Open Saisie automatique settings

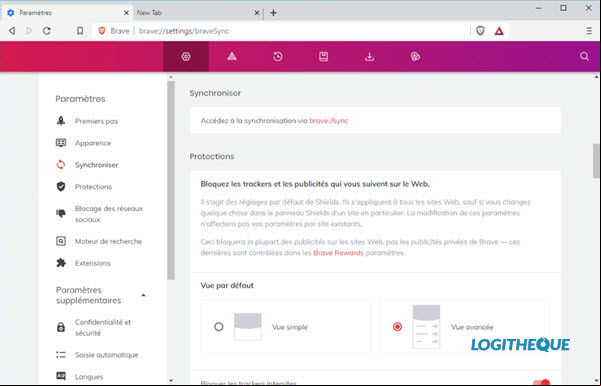(x=107, y=355)
